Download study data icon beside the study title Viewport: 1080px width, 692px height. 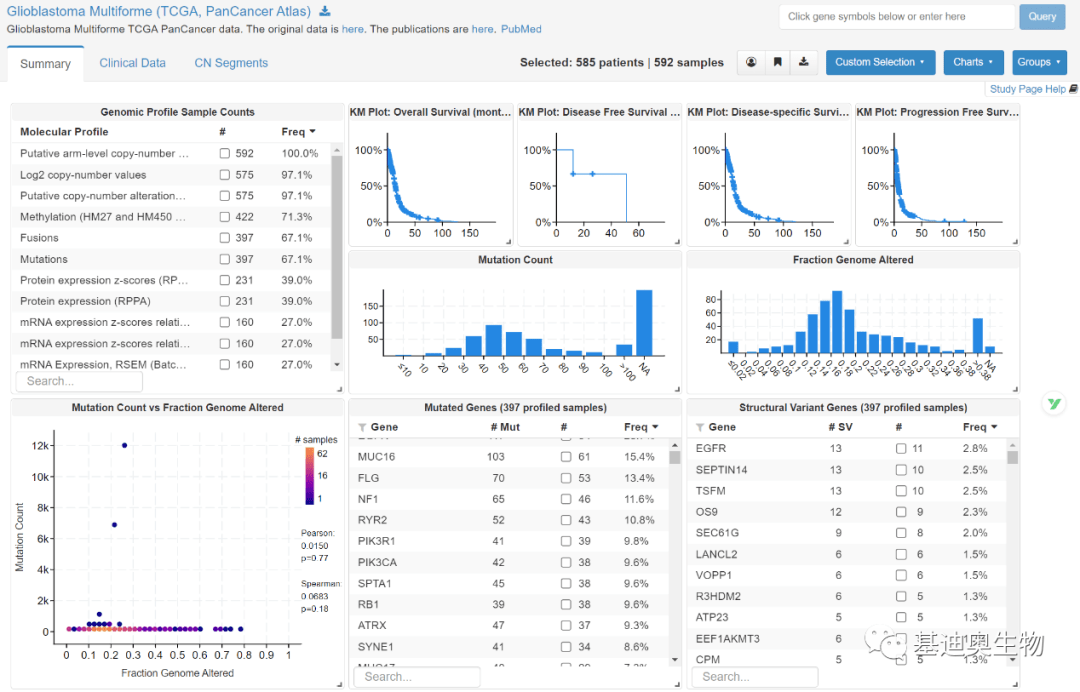pyautogui.click(x=324, y=12)
